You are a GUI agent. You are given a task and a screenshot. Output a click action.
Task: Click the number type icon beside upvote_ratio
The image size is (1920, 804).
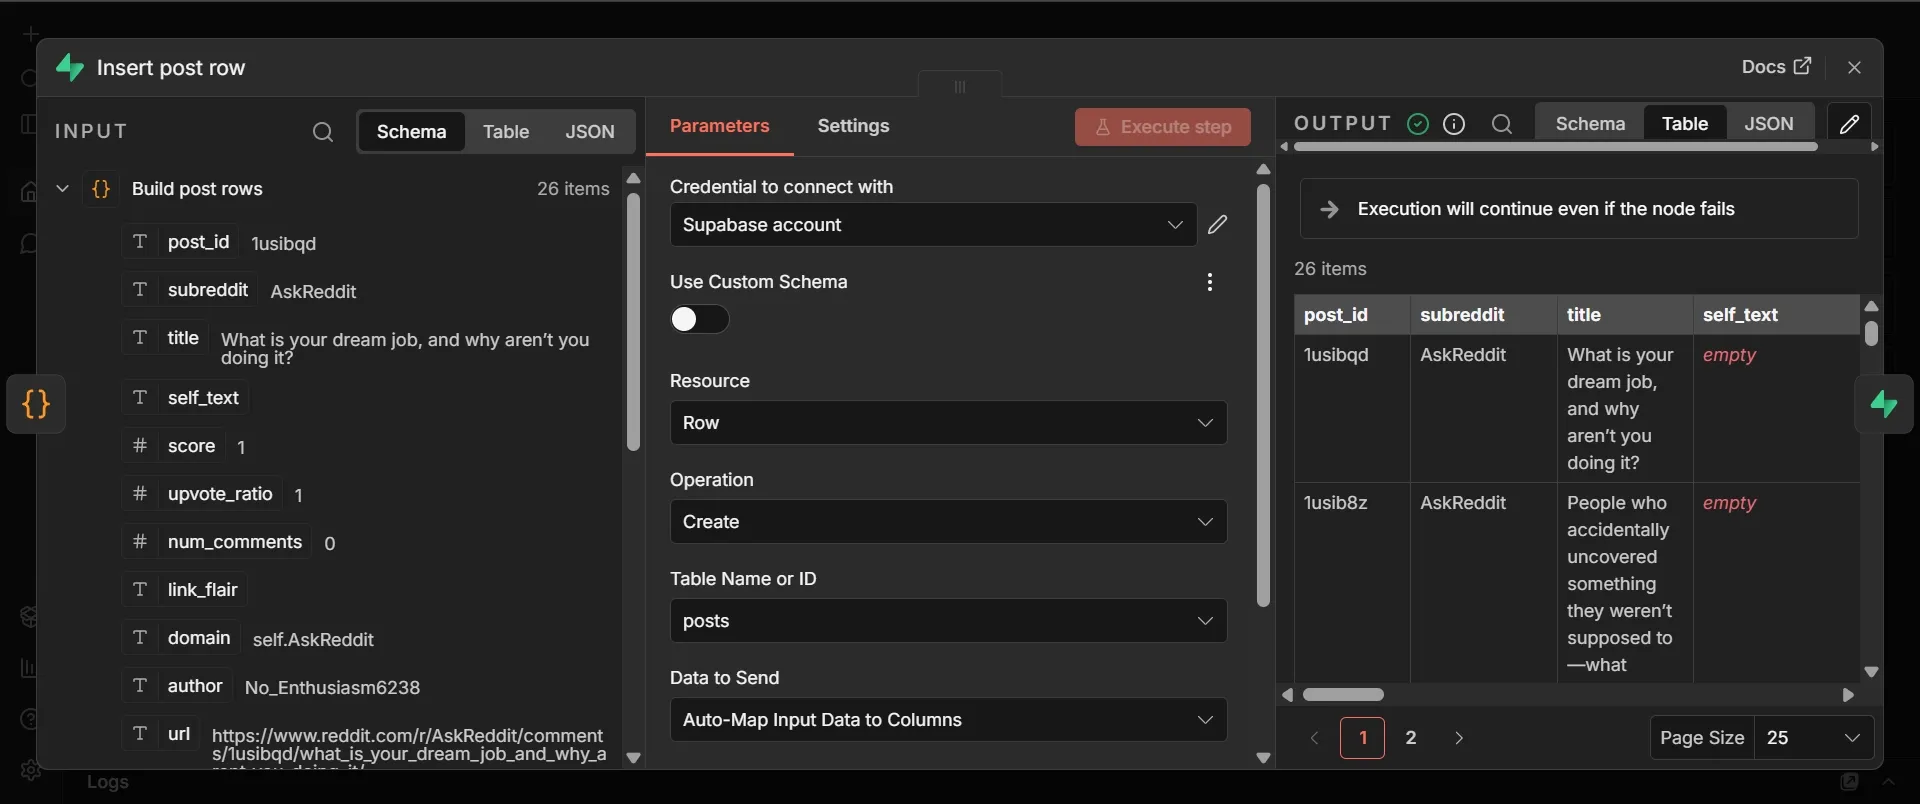click(x=140, y=494)
